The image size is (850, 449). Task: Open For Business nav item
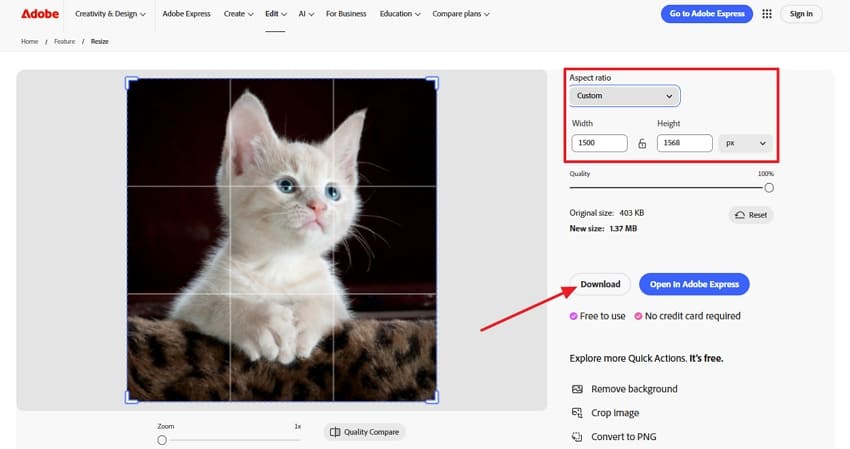(x=346, y=14)
